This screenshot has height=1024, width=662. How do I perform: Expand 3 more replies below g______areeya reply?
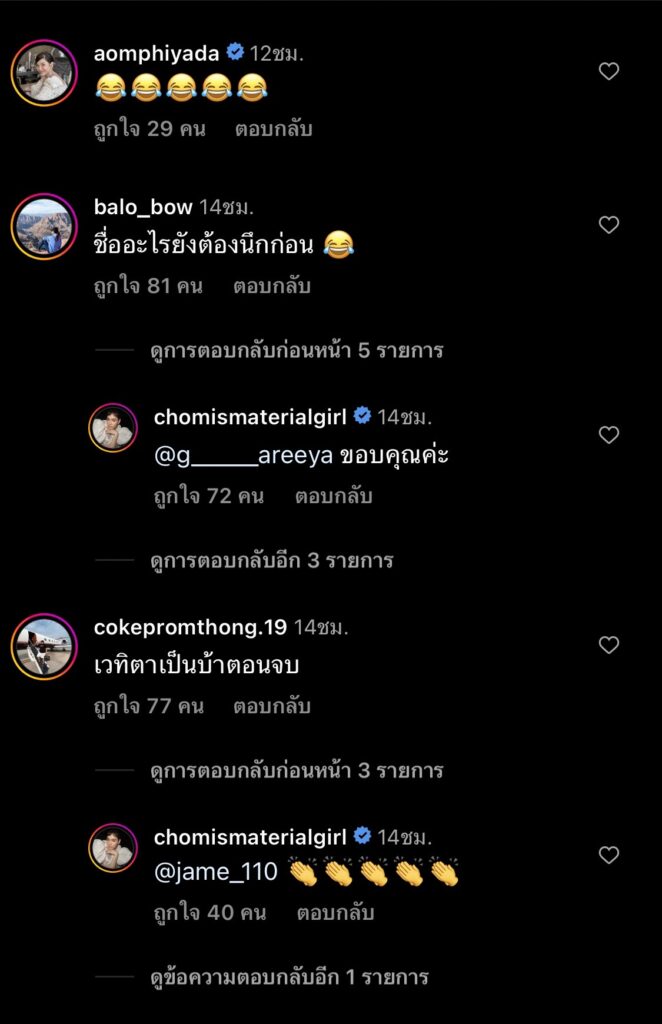(x=271, y=561)
